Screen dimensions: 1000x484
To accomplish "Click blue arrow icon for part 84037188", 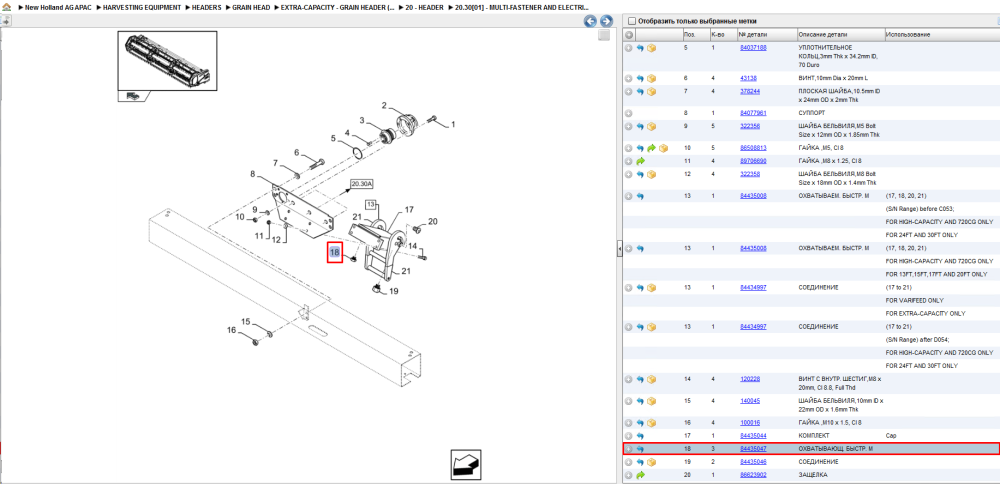I will [640, 48].
